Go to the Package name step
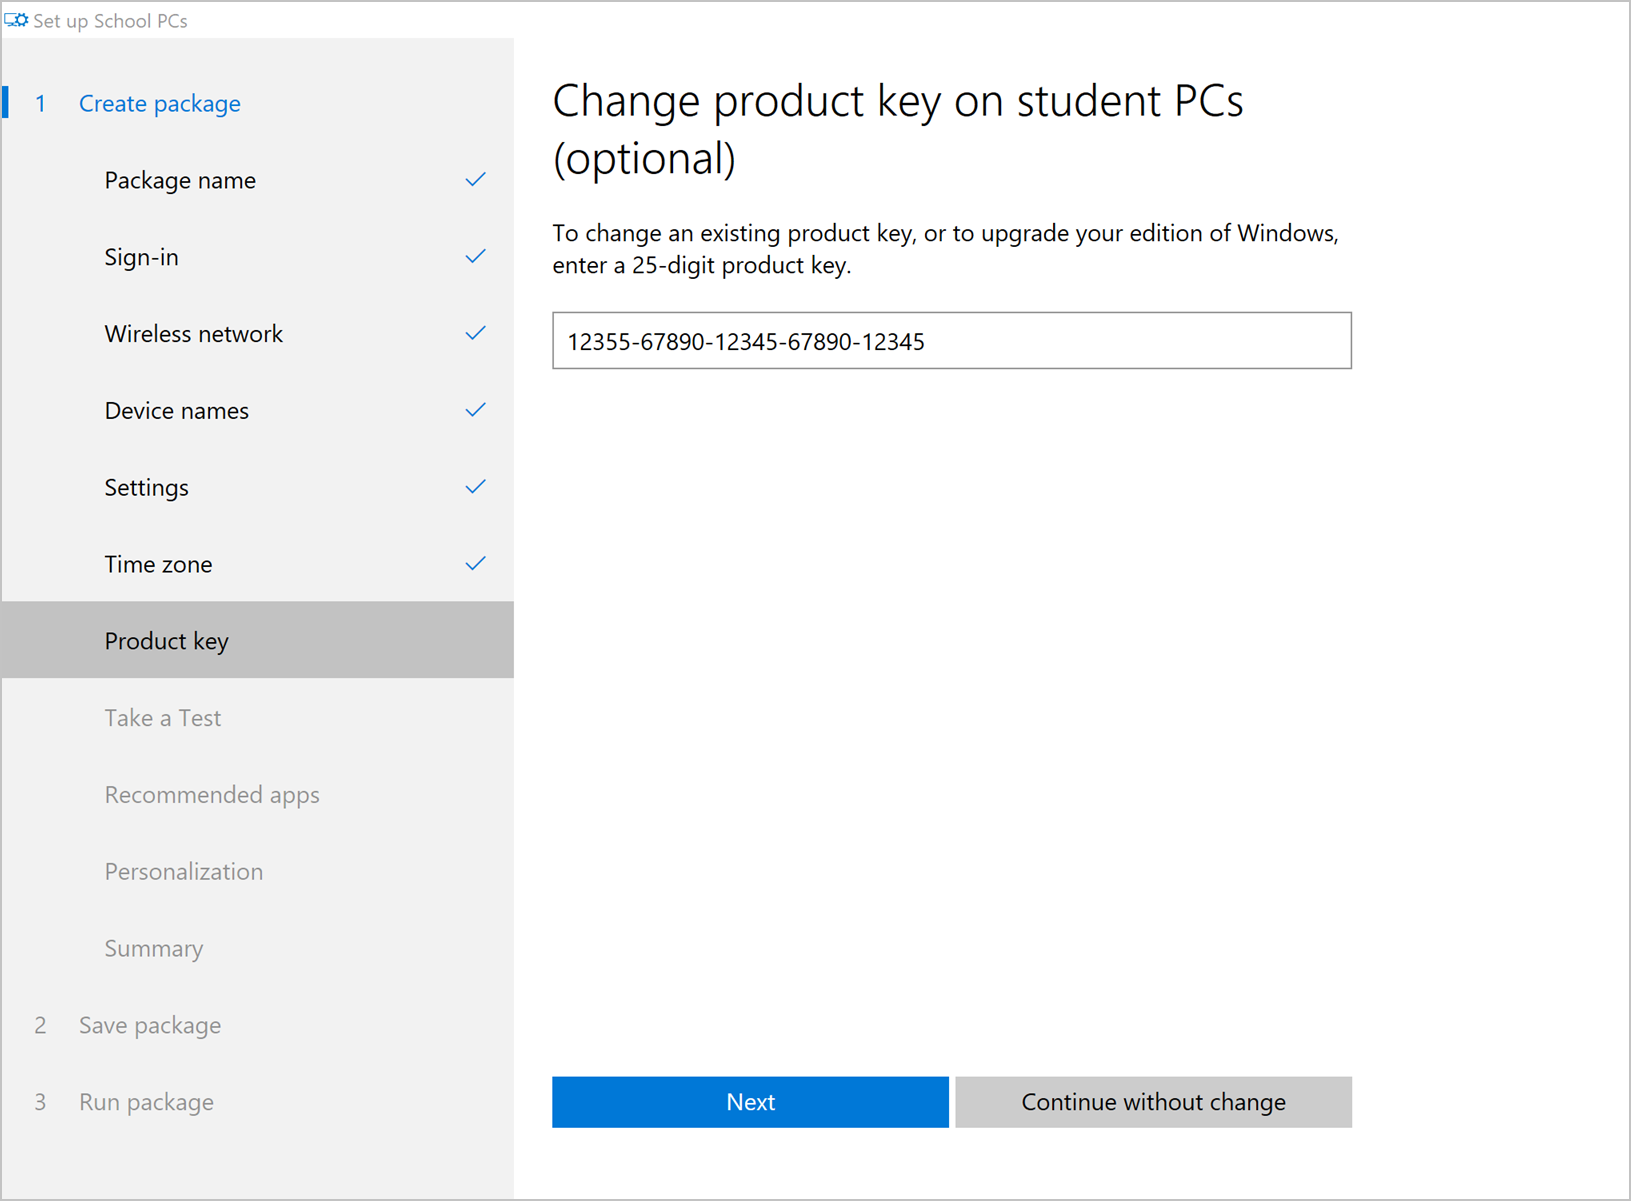 [180, 181]
